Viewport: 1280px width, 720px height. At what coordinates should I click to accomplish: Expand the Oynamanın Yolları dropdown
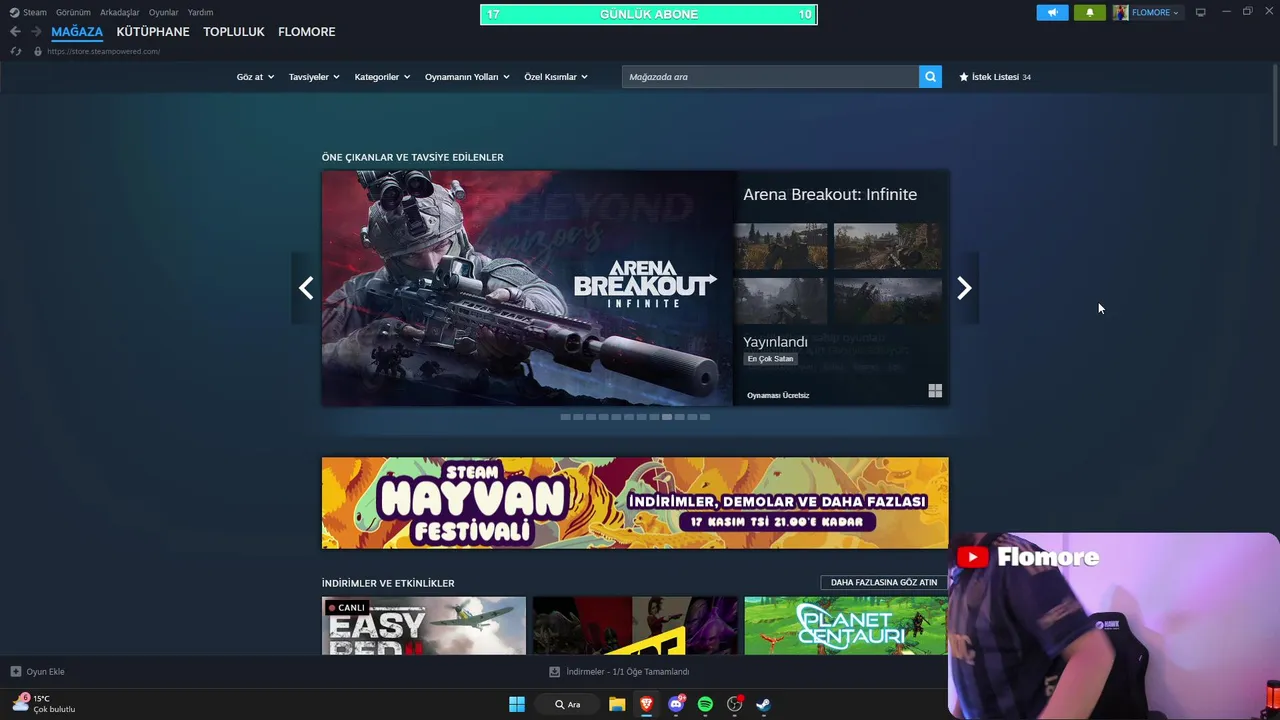(x=467, y=77)
